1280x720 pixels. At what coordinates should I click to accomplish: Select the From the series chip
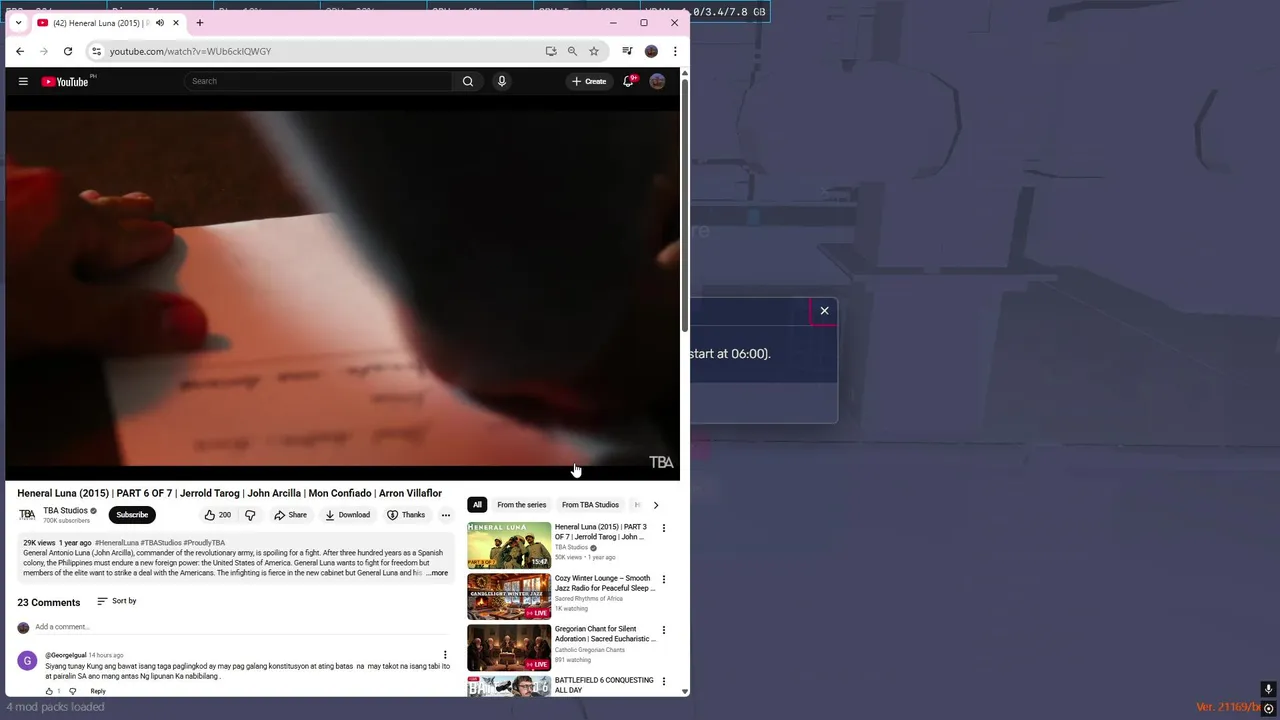(x=521, y=505)
